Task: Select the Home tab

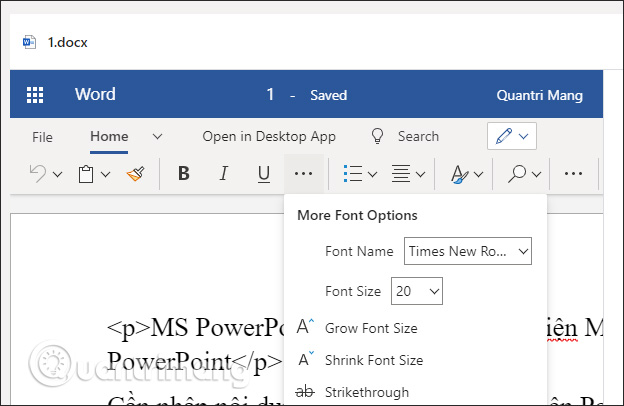Action: 109,137
